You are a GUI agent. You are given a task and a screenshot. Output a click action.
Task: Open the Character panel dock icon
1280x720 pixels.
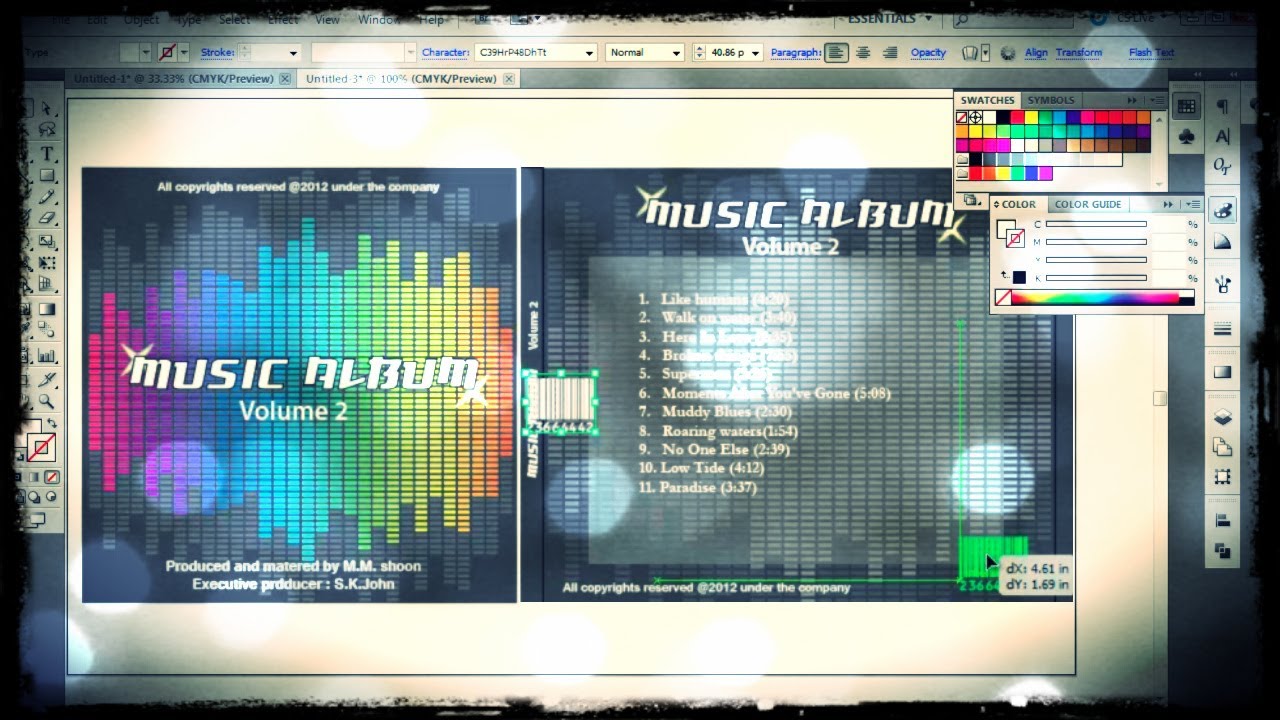pos(1222,135)
